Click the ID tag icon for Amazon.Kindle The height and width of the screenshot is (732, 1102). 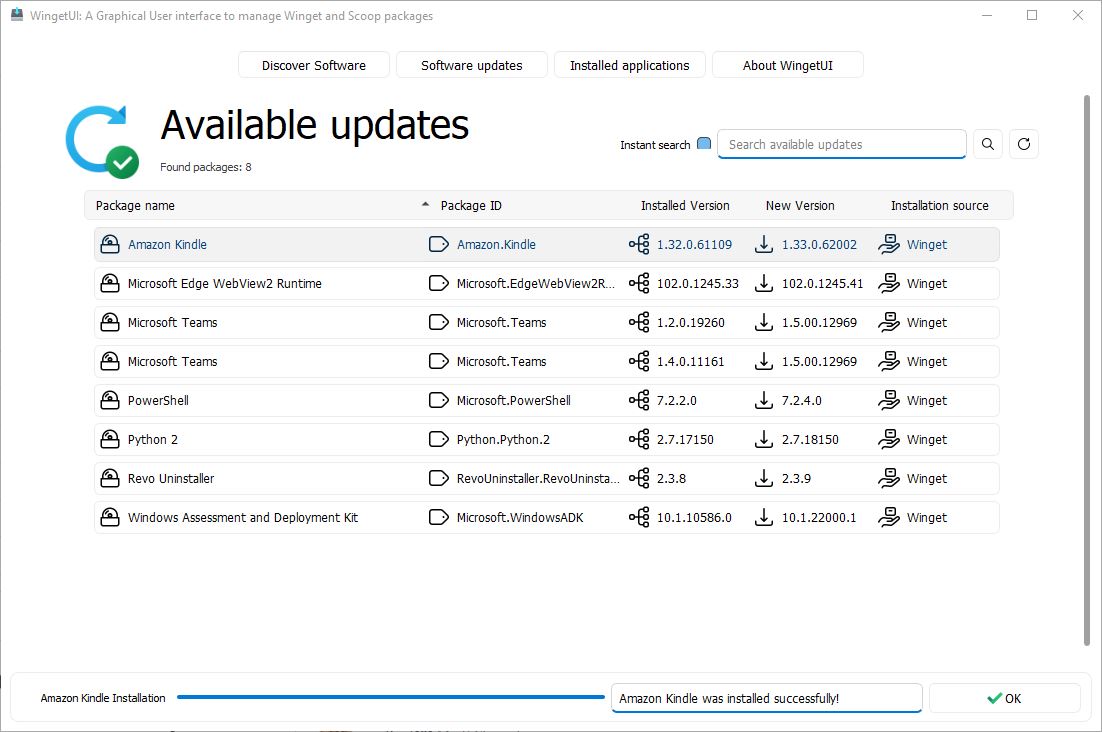[x=439, y=244]
